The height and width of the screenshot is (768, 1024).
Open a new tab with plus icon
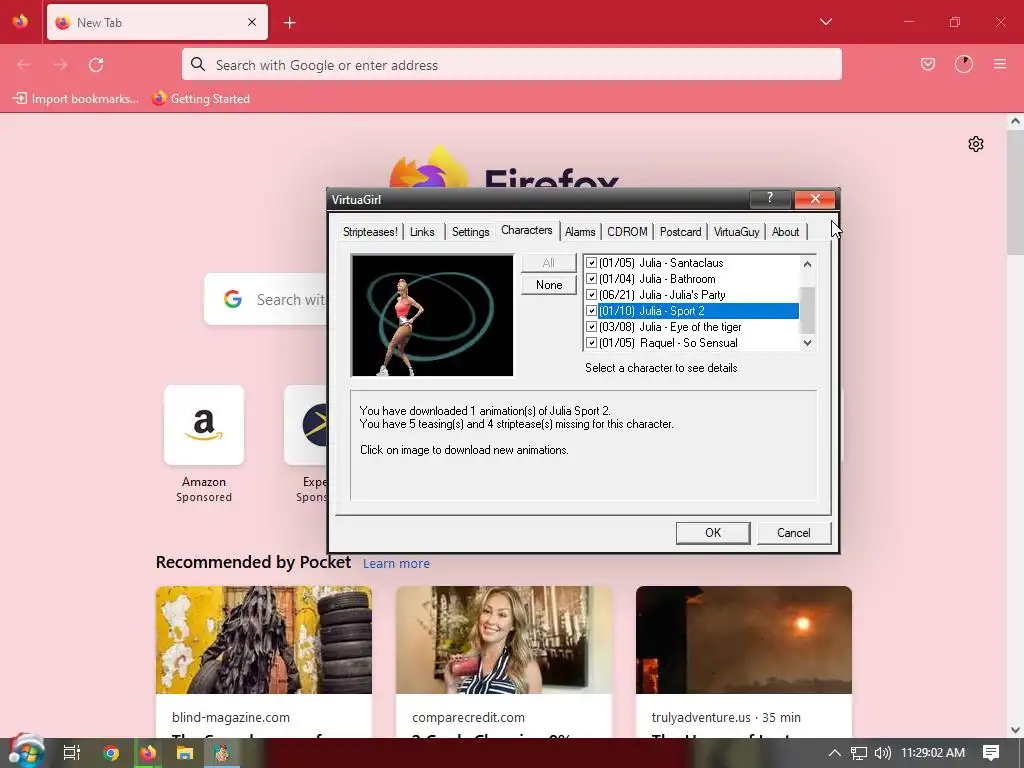click(x=289, y=23)
